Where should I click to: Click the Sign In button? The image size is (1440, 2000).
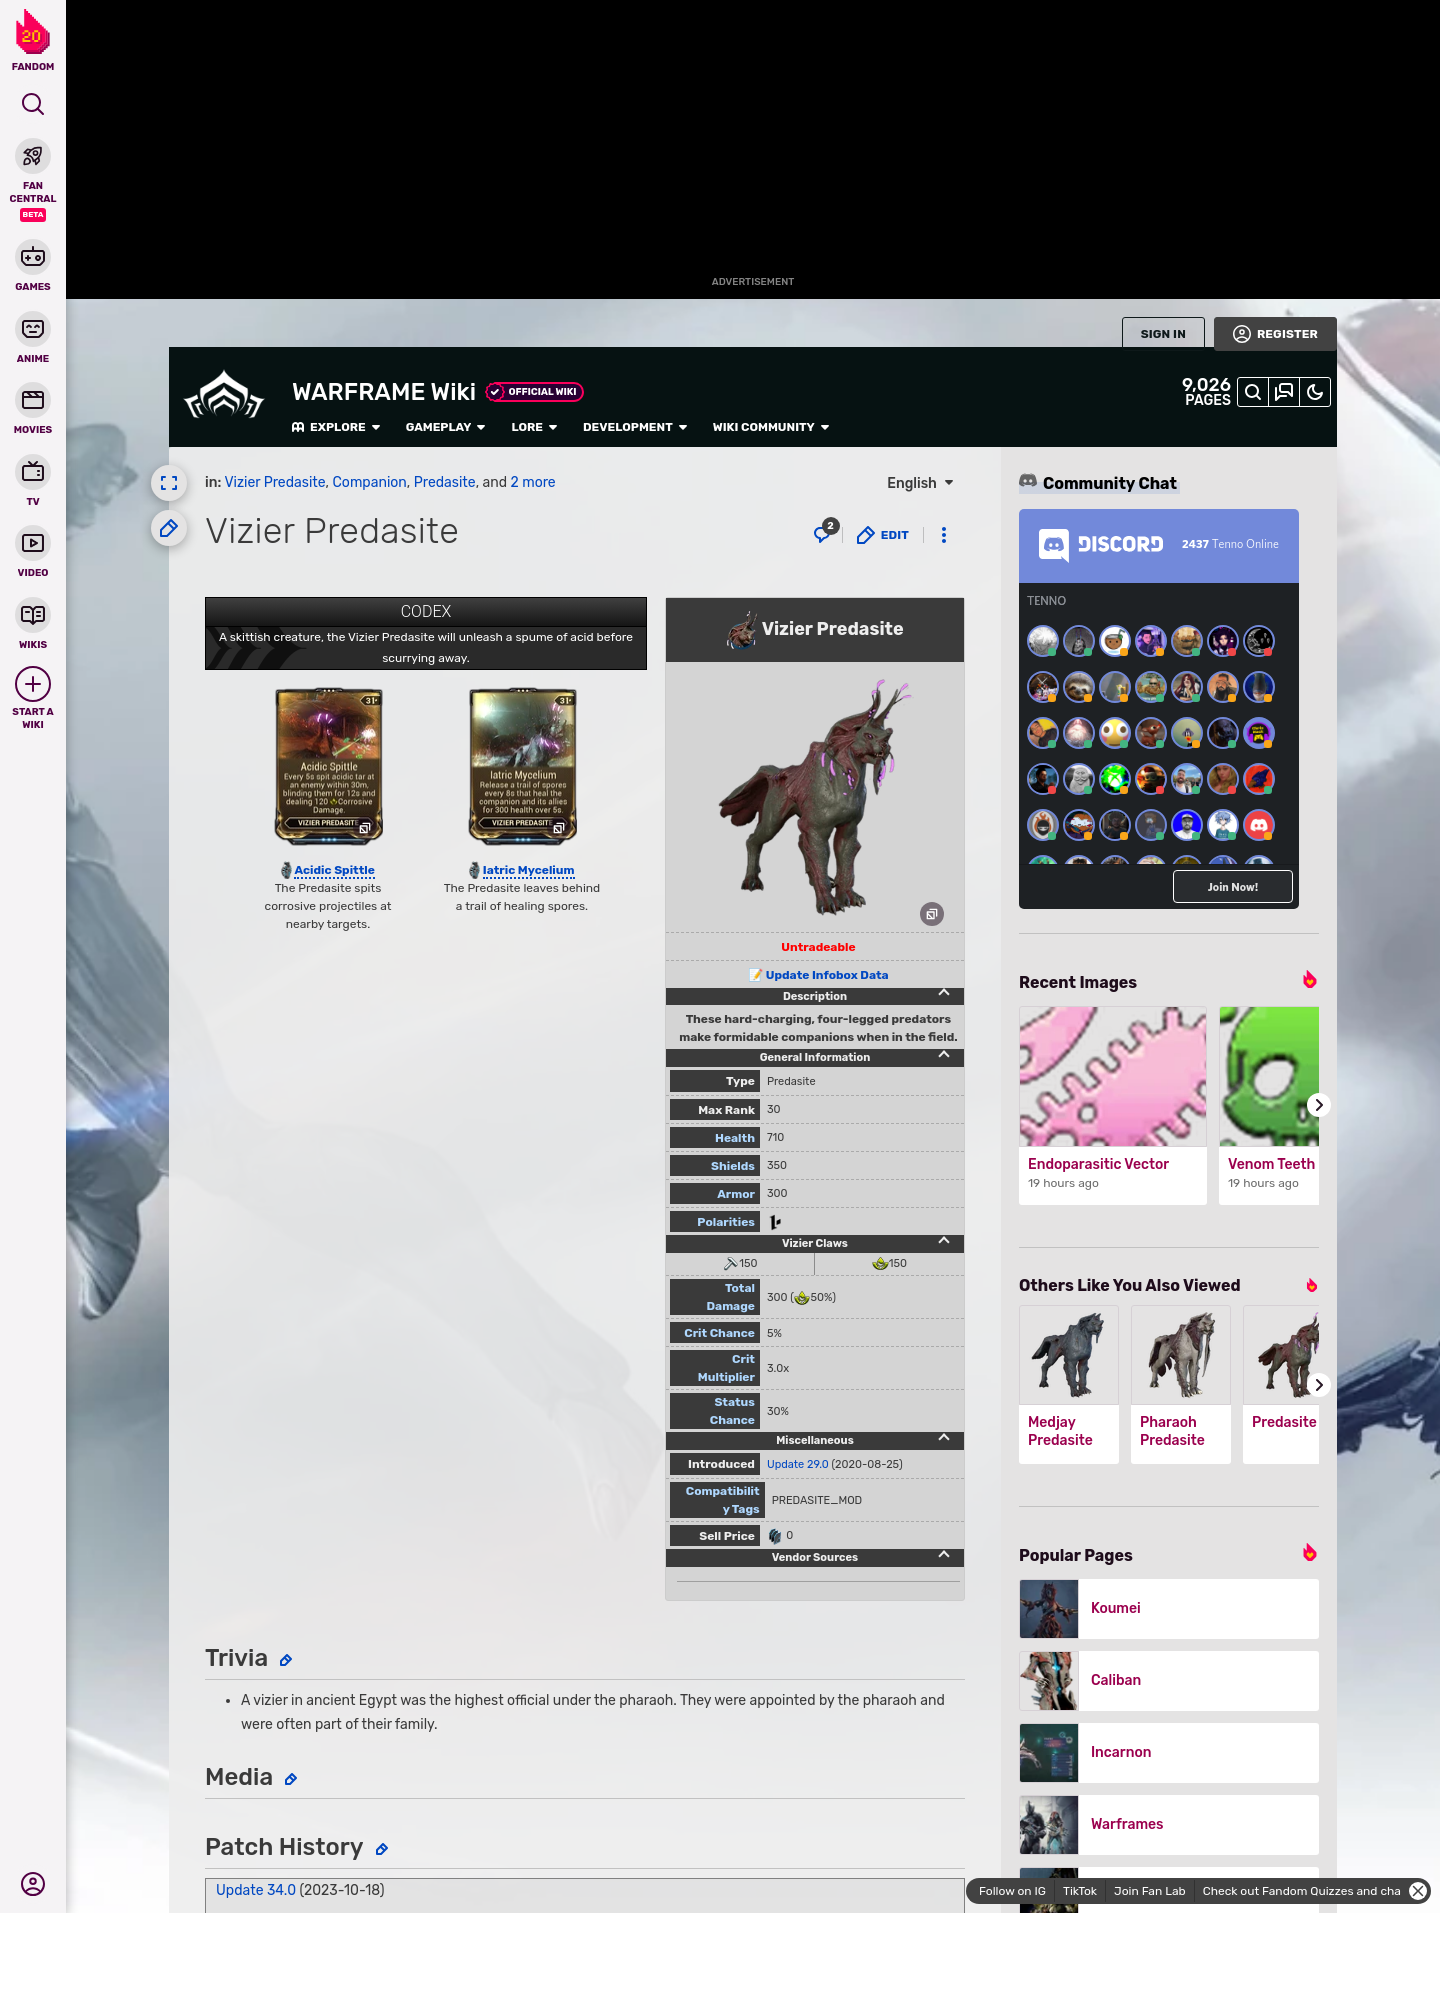(1163, 334)
